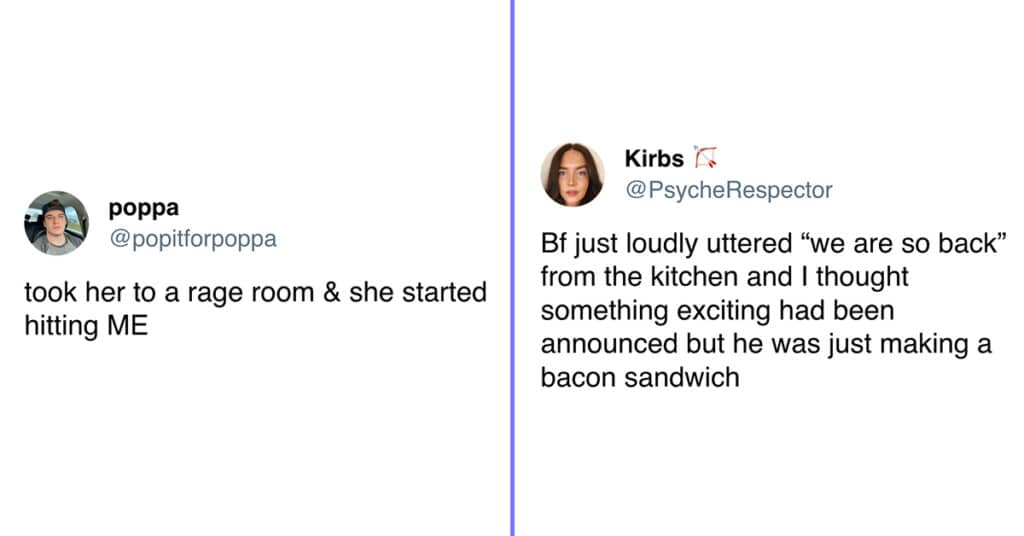Open the @popitforpoppa handle
This screenshot has width=1024, height=536.
[193, 238]
